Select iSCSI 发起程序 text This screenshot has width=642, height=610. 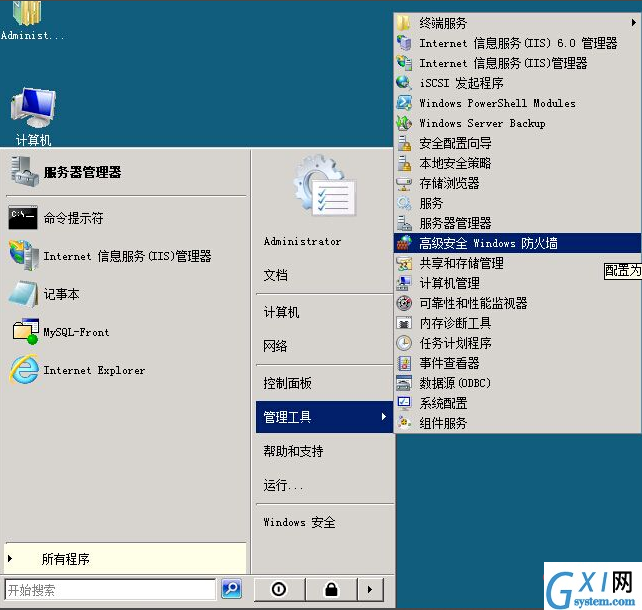pos(461,83)
